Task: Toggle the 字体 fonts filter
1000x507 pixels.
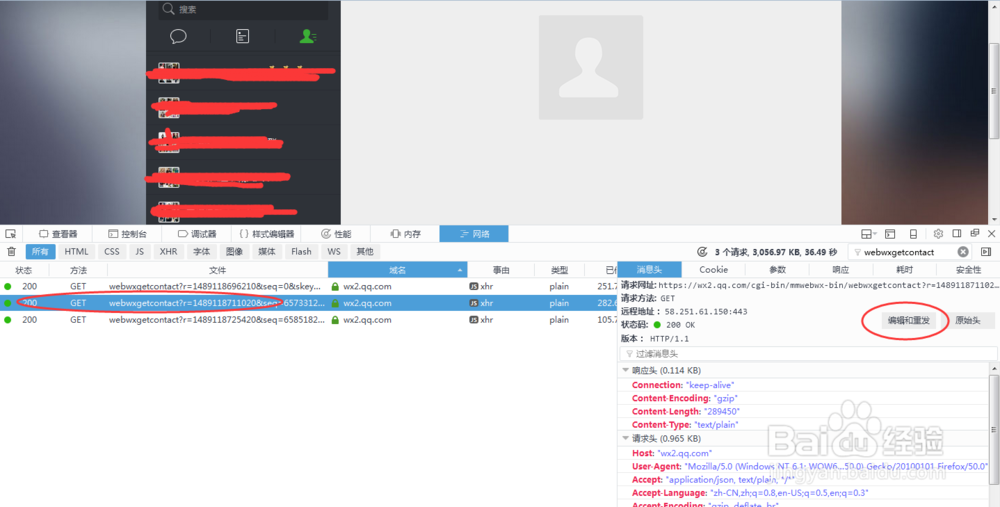Action: click(x=202, y=251)
